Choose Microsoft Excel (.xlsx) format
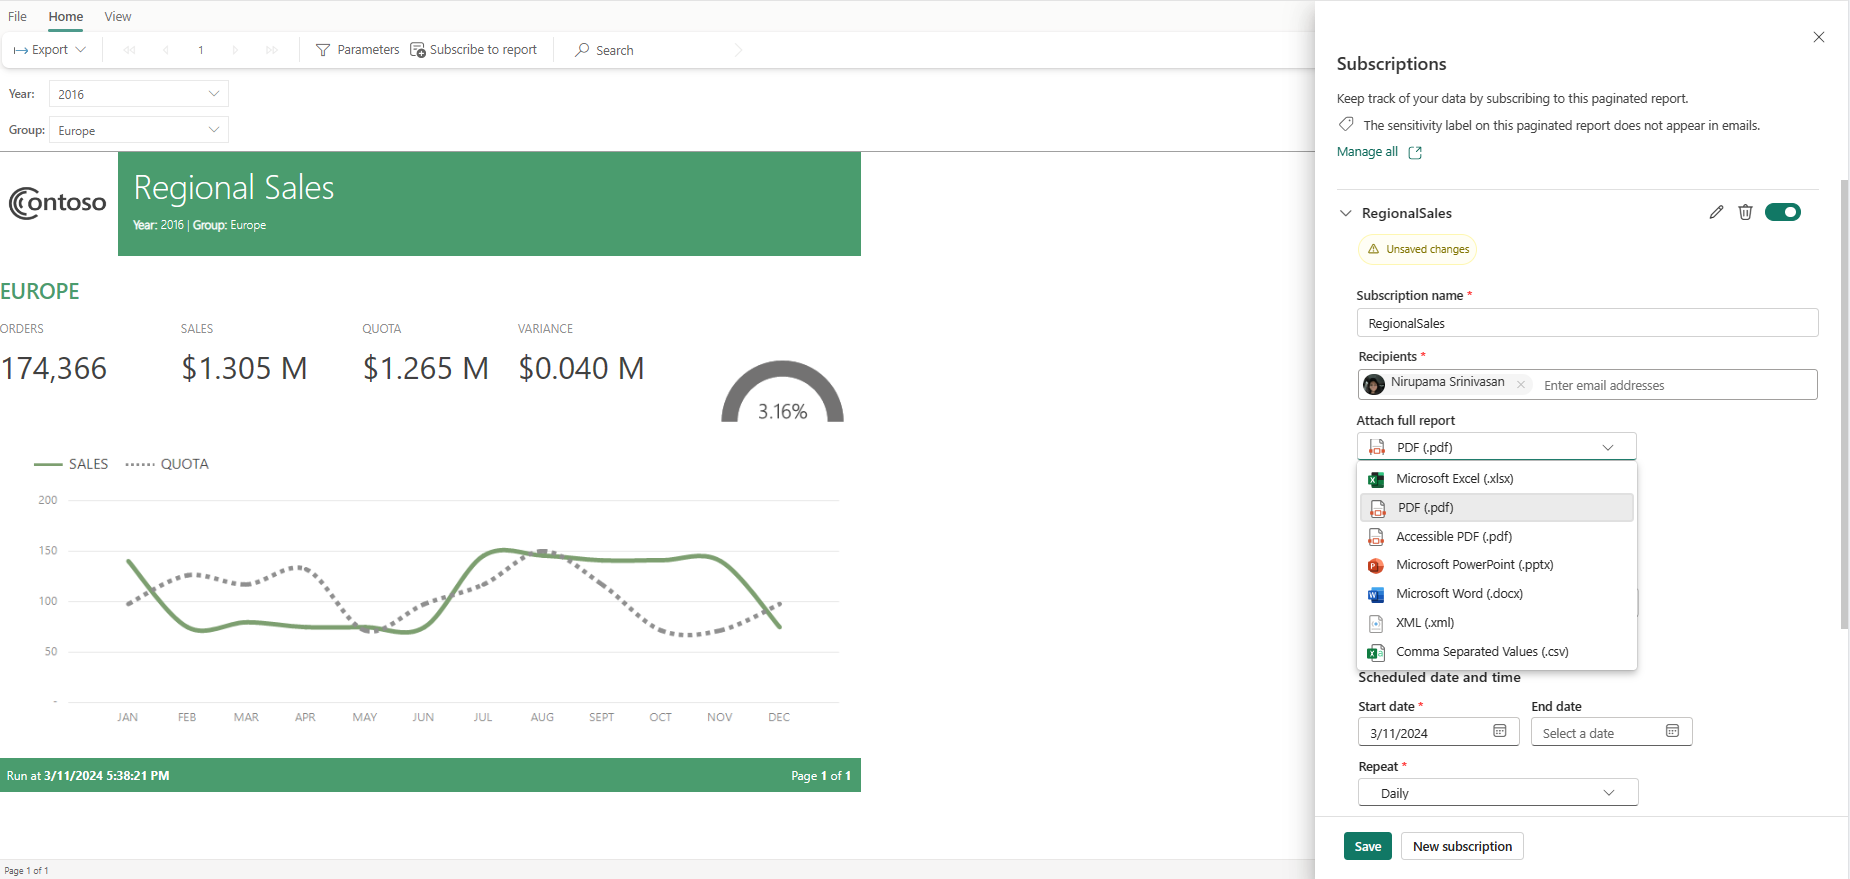The width and height of the screenshot is (1850, 879). click(x=1454, y=479)
